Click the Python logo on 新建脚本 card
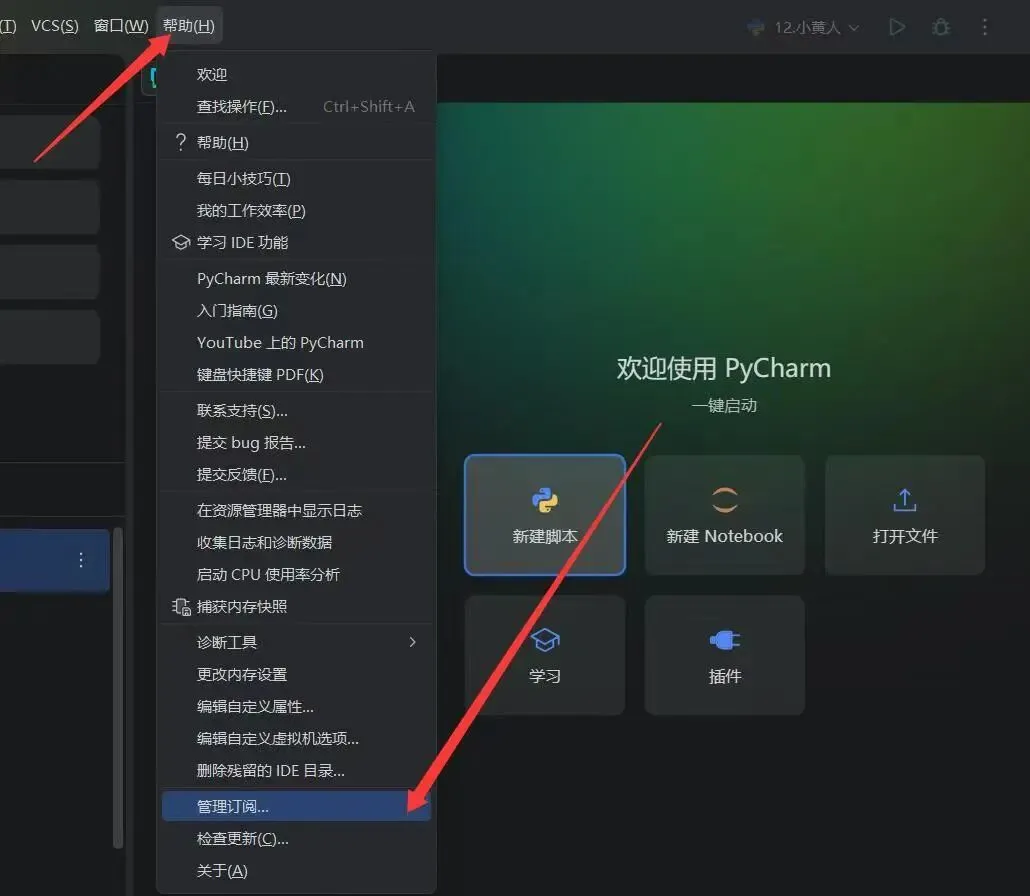This screenshot has height=896, width=1030. click(x=545, y=501)
